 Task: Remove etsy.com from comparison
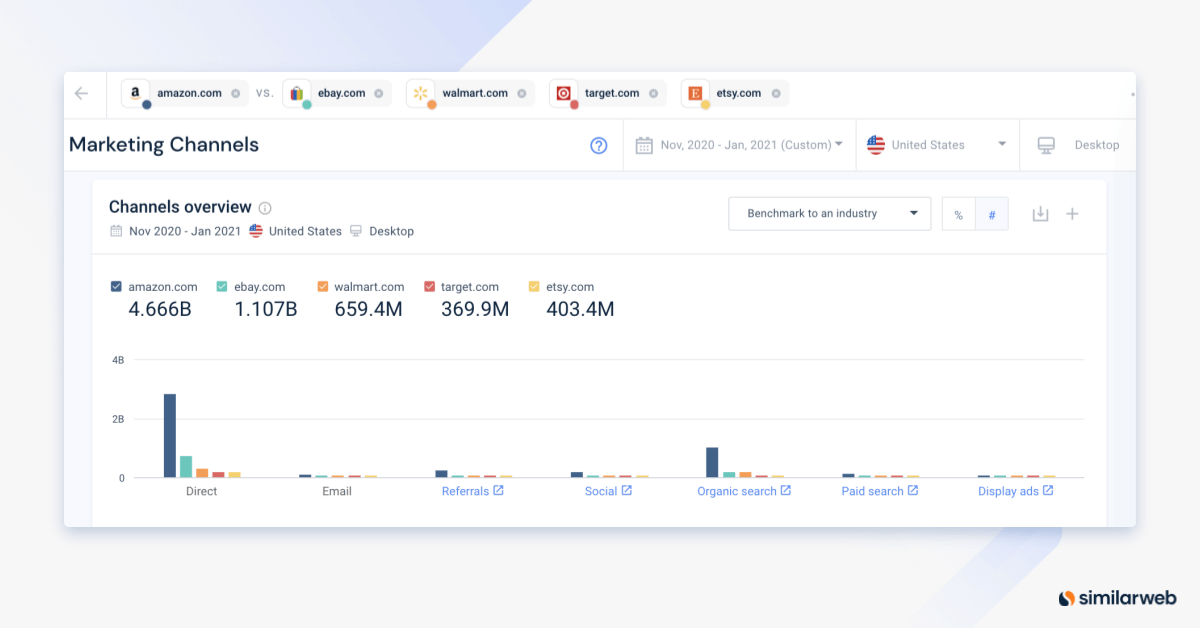coord(774,93)
